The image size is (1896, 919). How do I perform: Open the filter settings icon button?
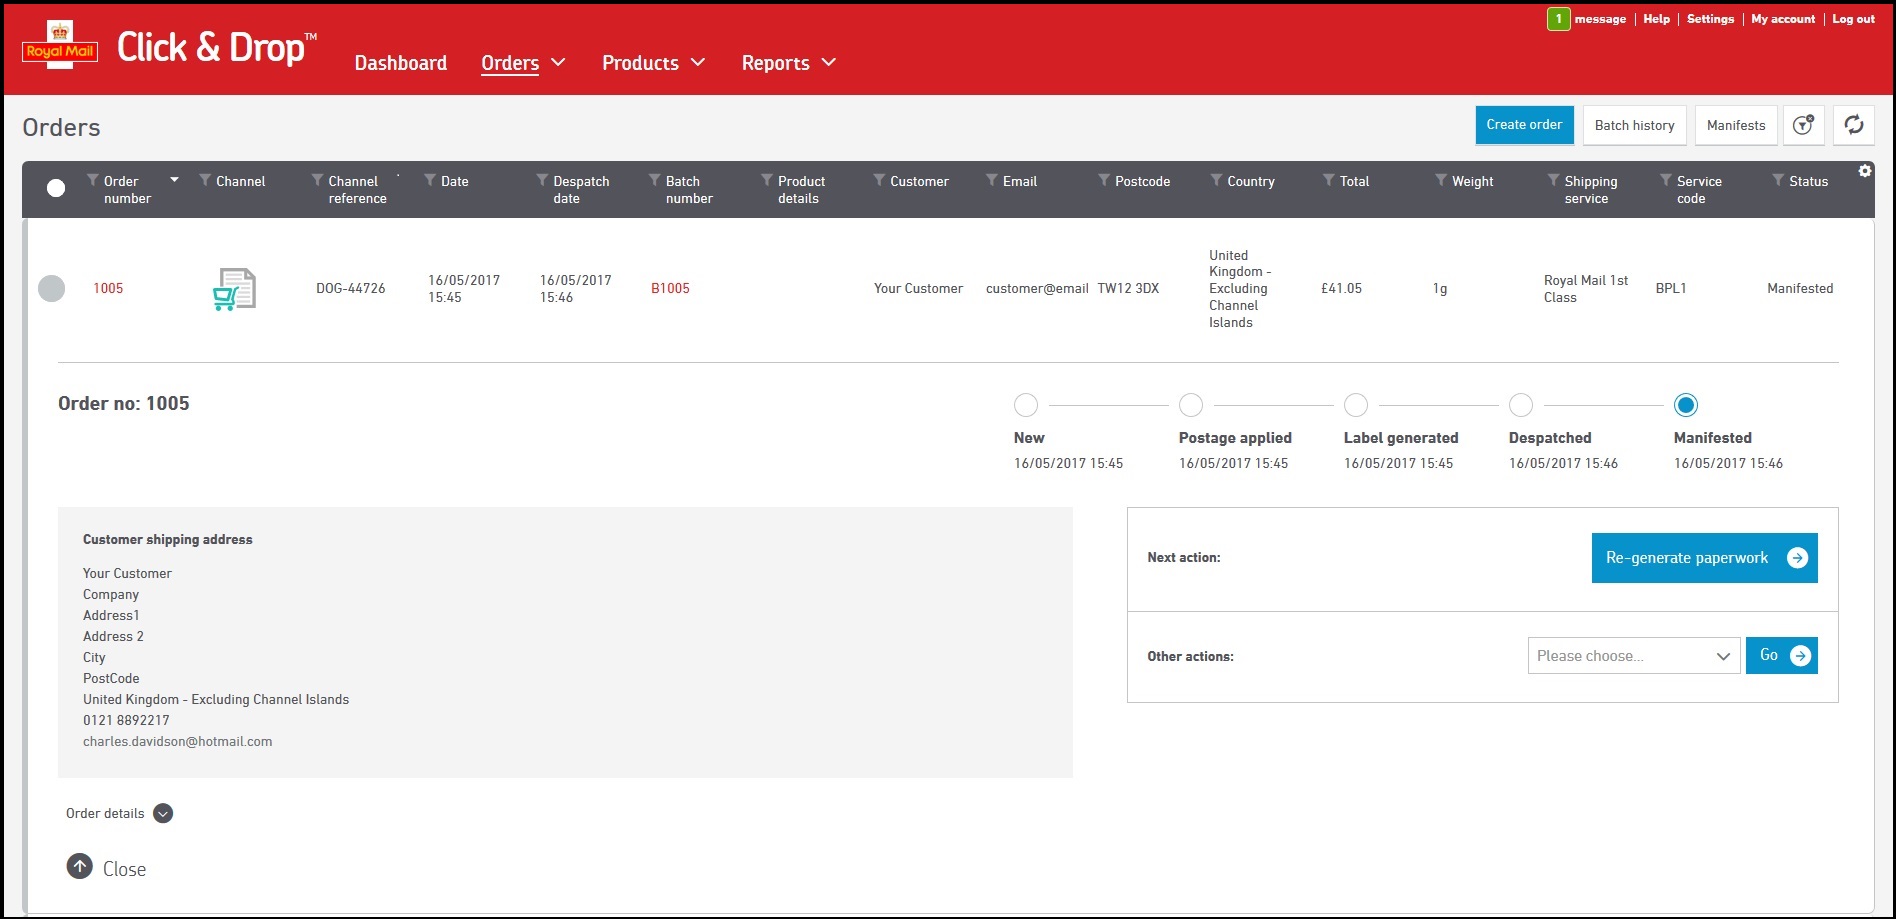coord(1802,125)
